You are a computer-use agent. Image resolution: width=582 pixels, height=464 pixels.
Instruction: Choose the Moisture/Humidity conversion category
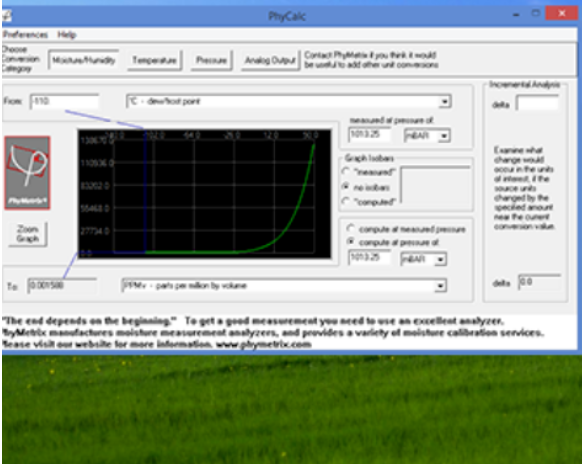(x=84, y=60)
